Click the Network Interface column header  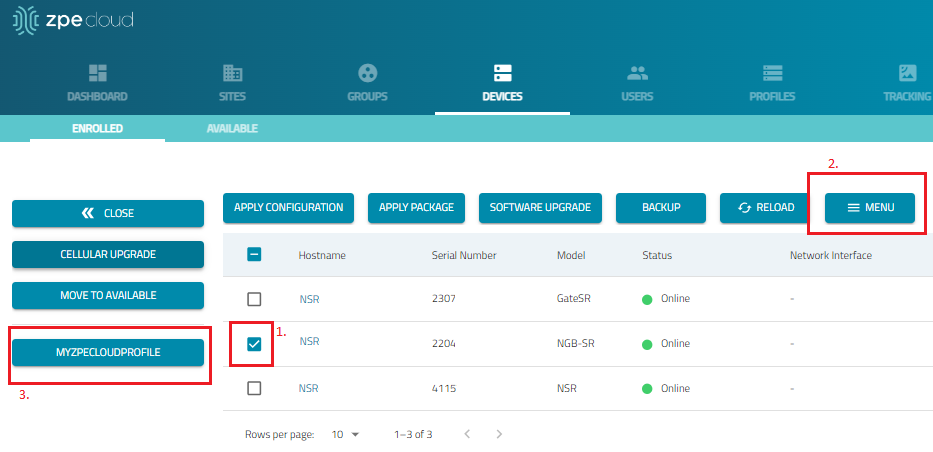[x=831, y=255]
